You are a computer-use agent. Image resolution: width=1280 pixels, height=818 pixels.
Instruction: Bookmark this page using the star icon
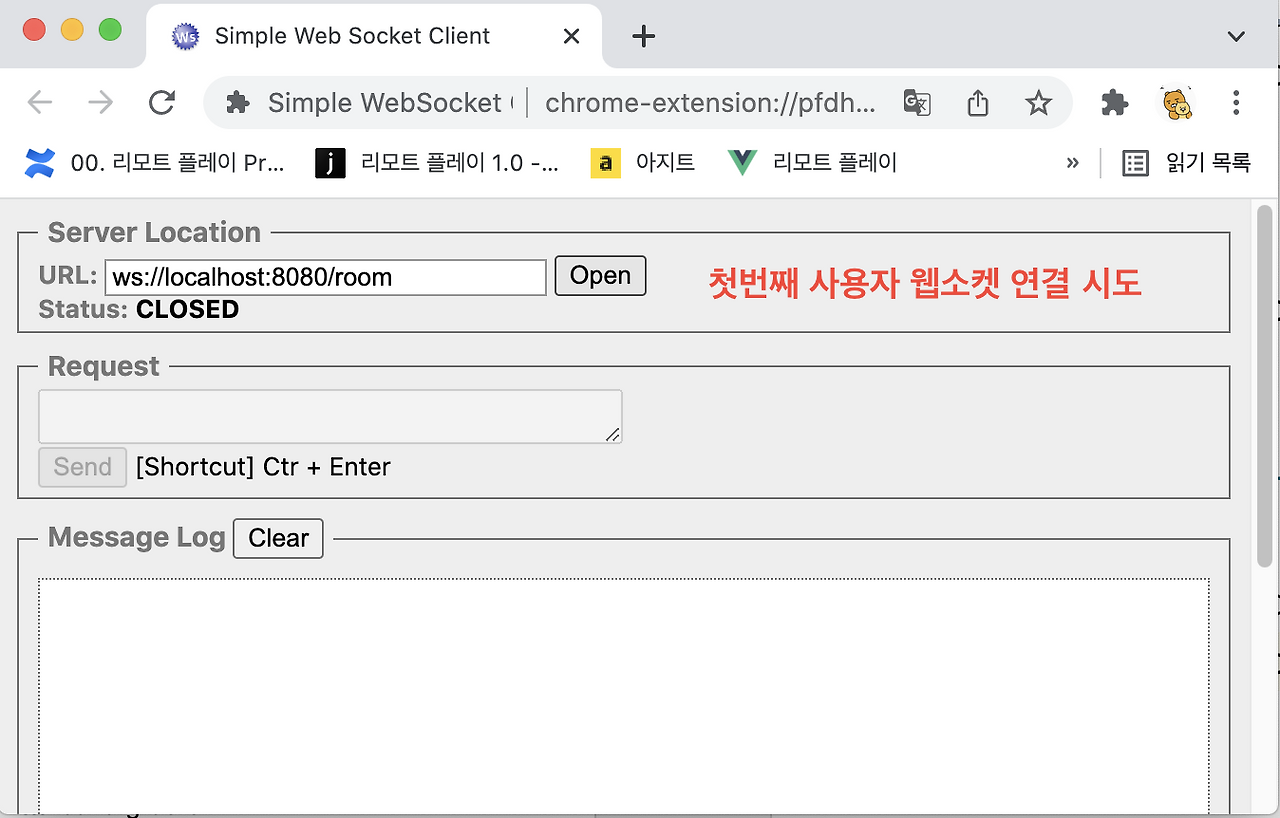1039,102
